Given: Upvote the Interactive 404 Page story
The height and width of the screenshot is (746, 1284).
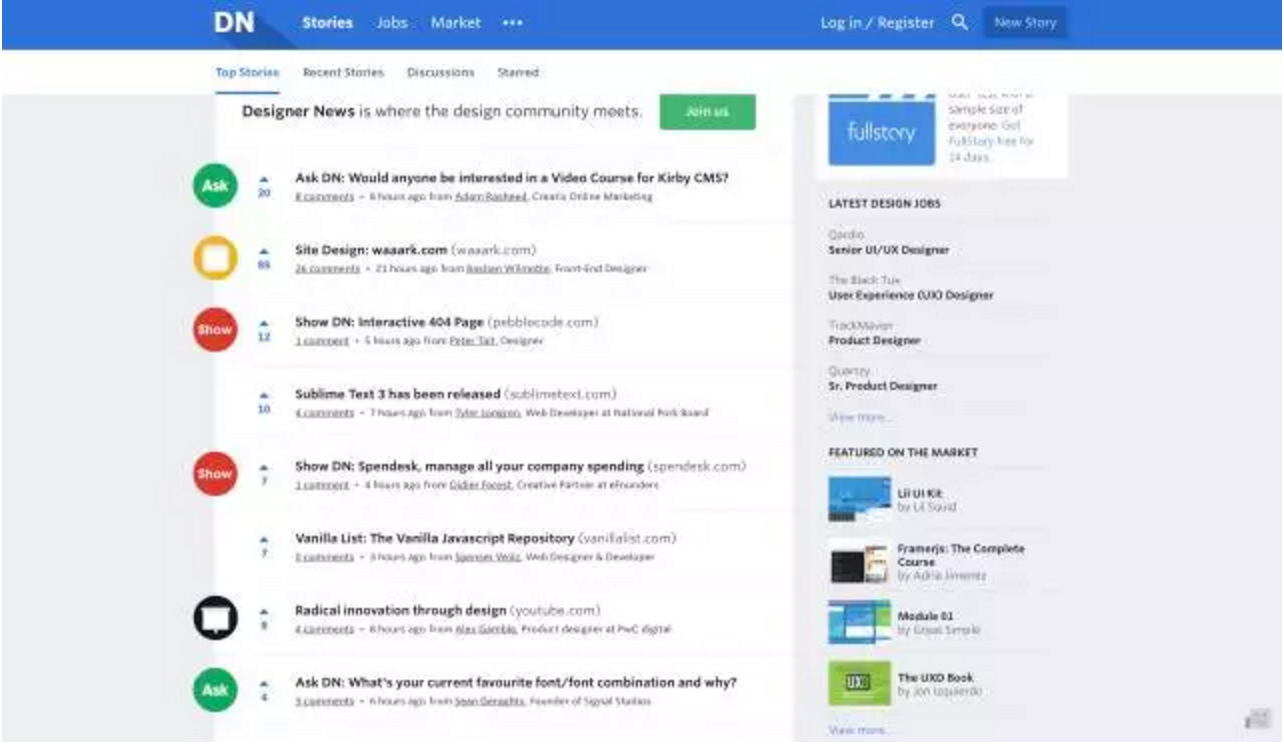Looking at the screenshot, I should pyautogui.click(x=264, y=324).
